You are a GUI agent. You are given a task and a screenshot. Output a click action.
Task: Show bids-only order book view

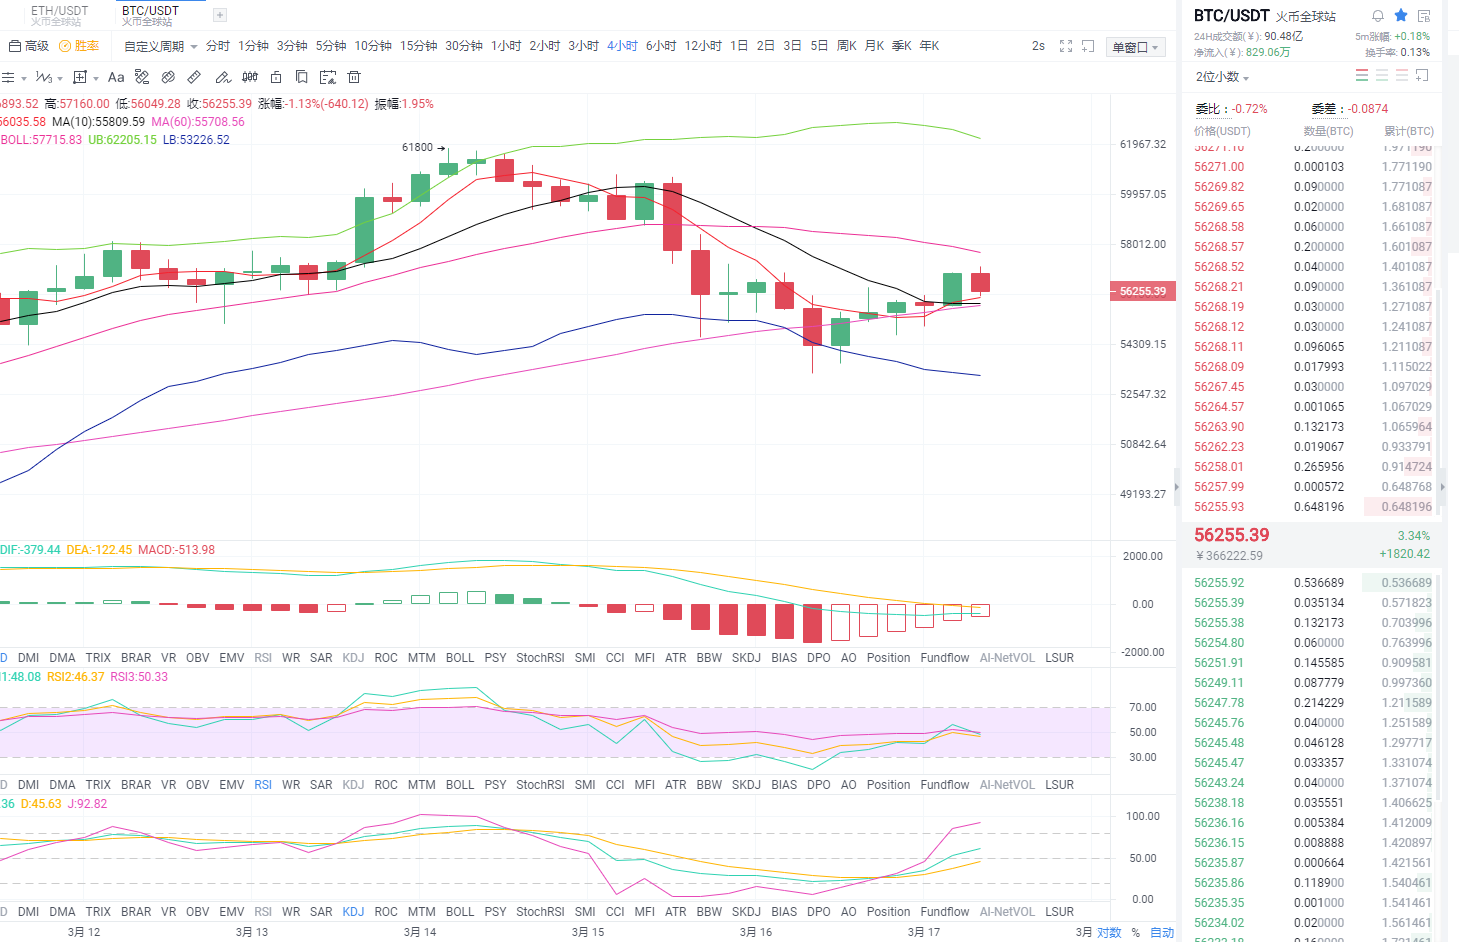pyautogui.click(x=1382, y=75)
